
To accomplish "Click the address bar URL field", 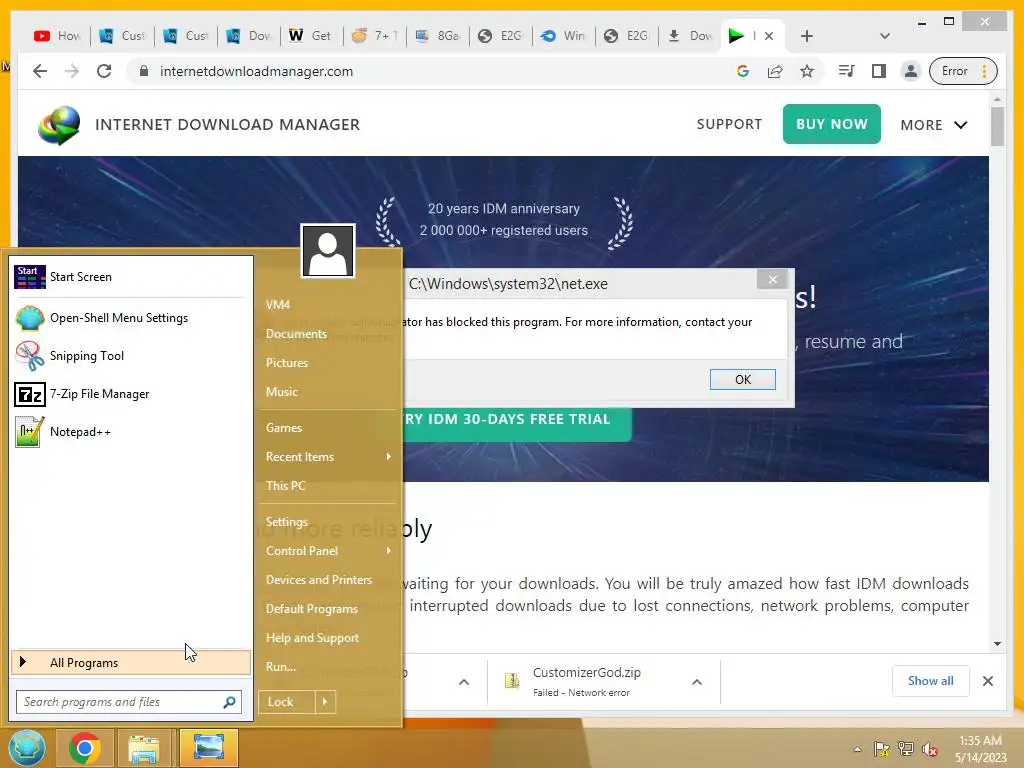I will click(431, 71).
